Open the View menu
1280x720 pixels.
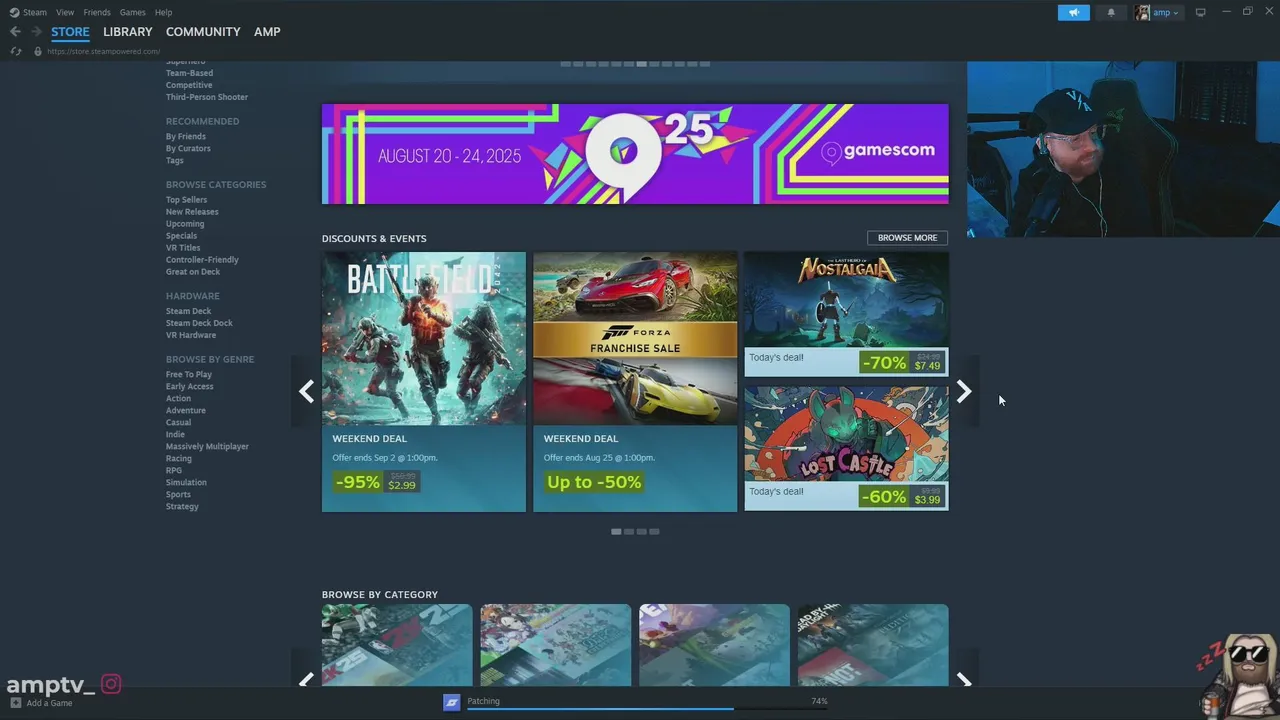[x=65, y=12]
